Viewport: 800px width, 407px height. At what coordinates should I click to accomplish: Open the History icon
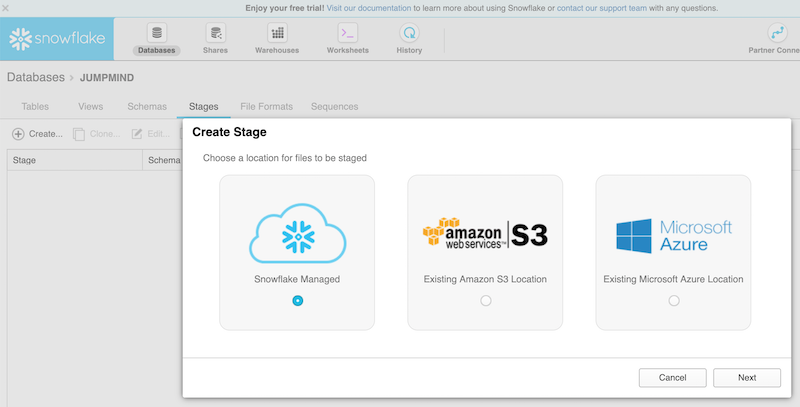click(x=409, y=33)
